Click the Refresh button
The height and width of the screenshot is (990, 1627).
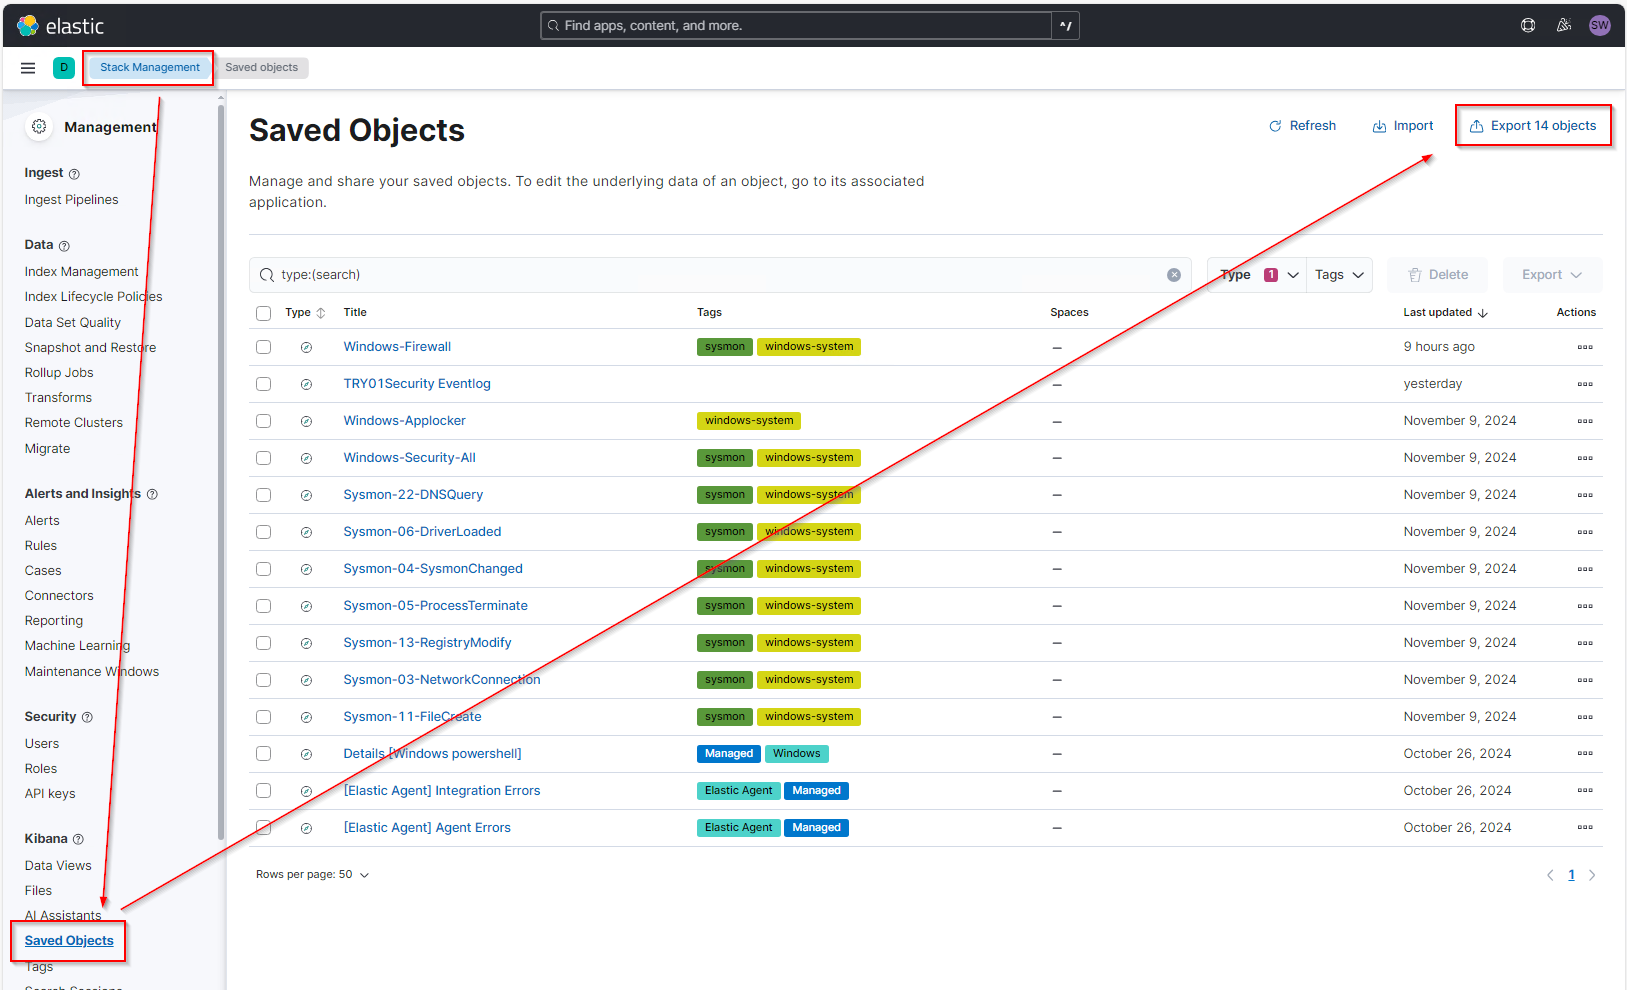1302,126
